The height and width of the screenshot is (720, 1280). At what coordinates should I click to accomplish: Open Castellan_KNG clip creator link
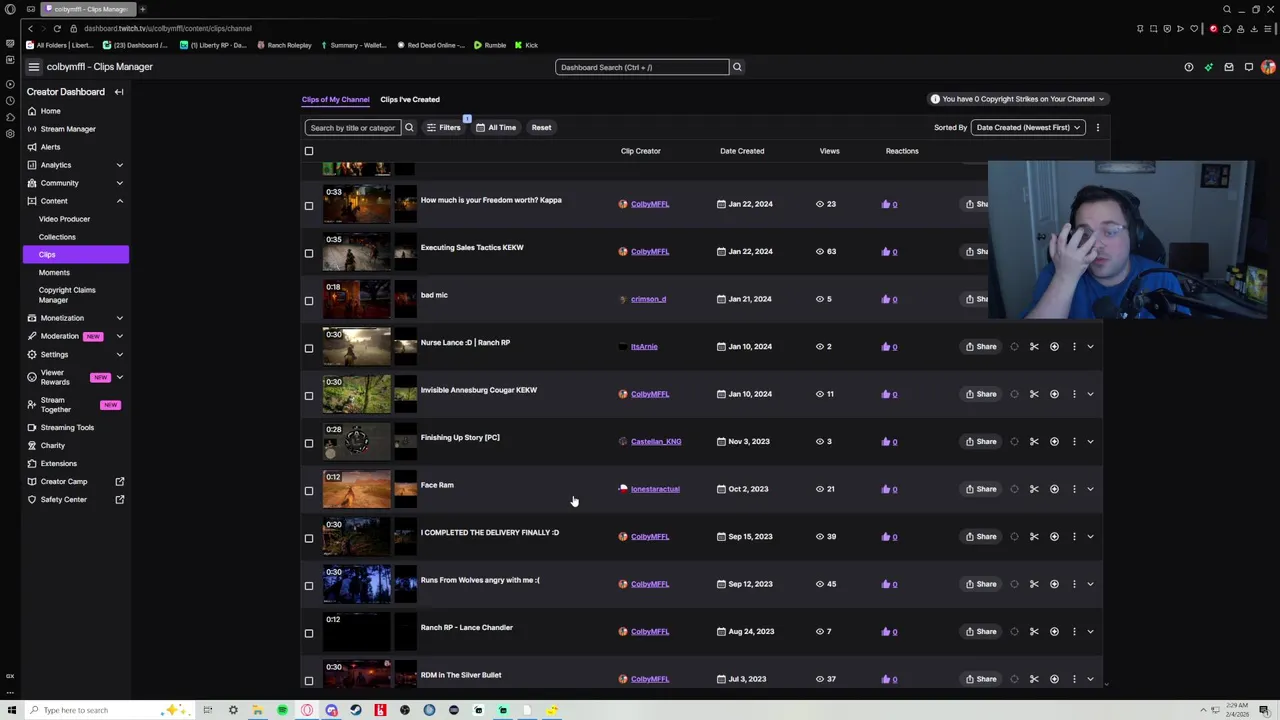coord(656,442)
